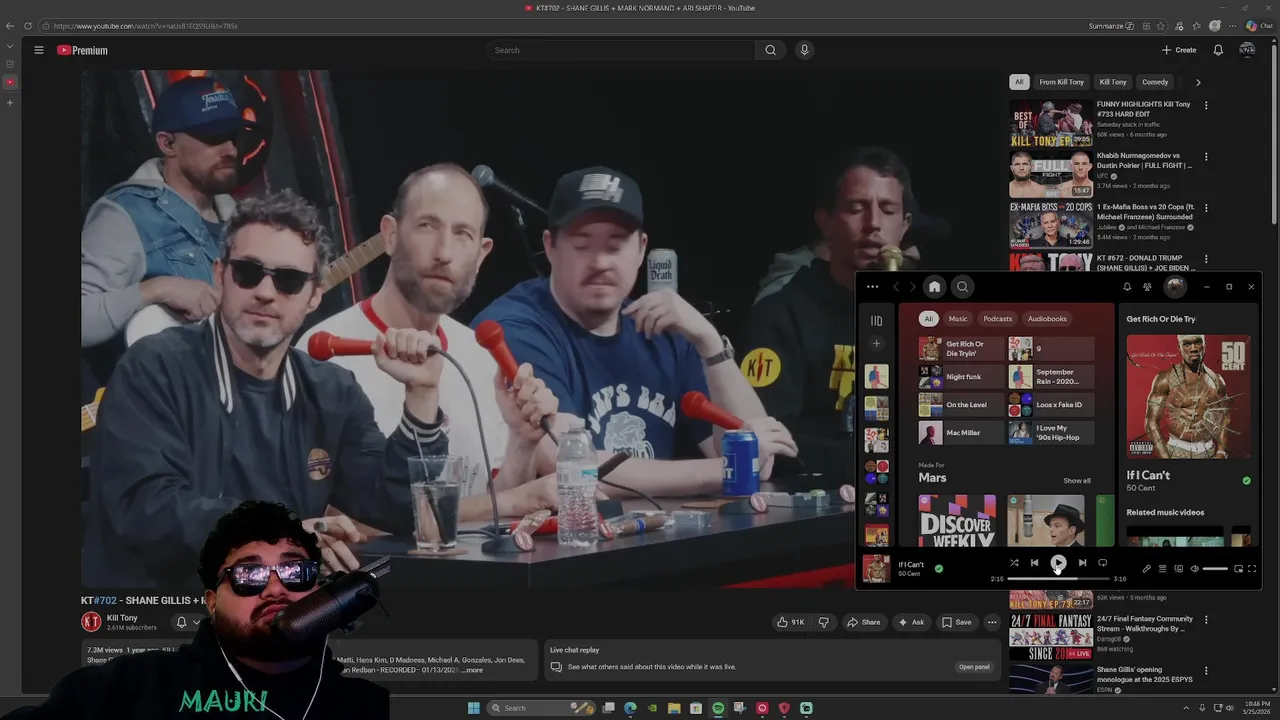Click 'Show all' for Made For Mars
The image size is (1280, 720).
1077,481
